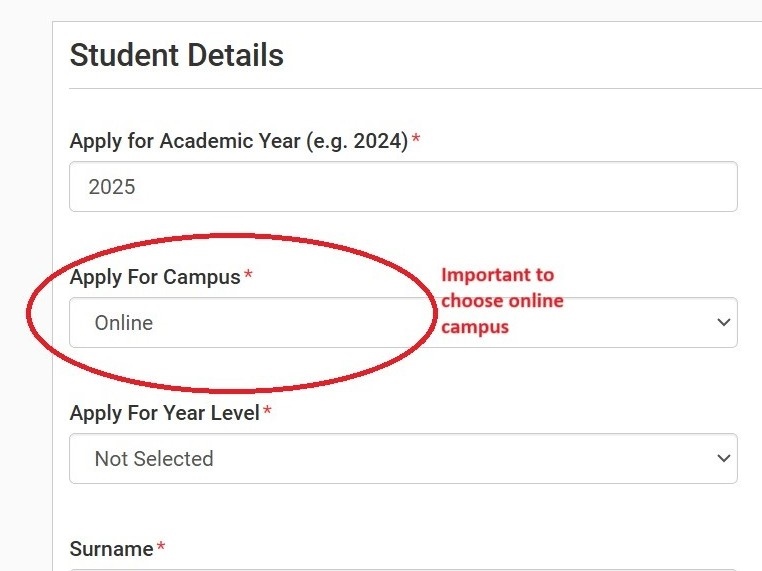The width and height of the screenshot is (762, 571).
Task: Click the red 'Important to choose online campus' note
Action: 502,301
